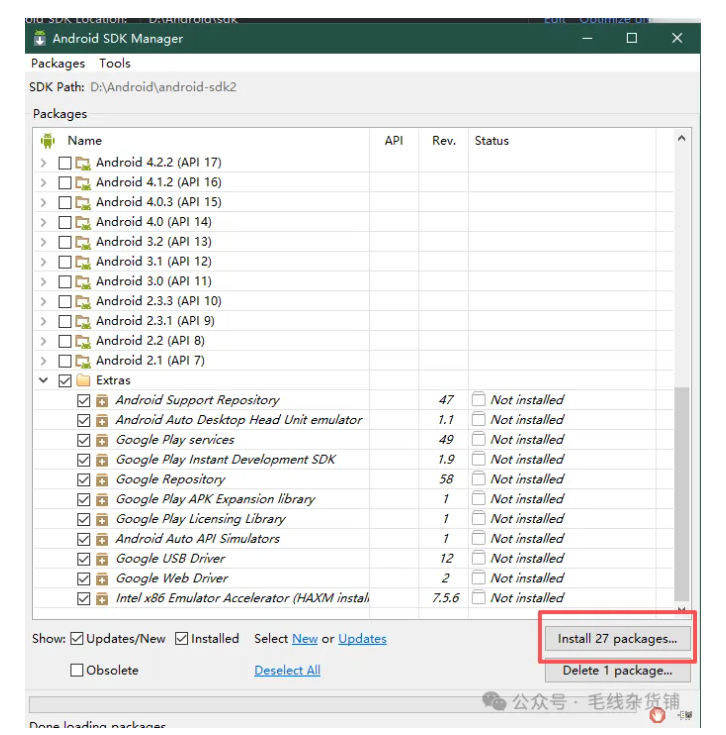The image size is (726, 735).
Task: Check the Android 4.0 (API 14) checkbox
Action: coord(65,222)
